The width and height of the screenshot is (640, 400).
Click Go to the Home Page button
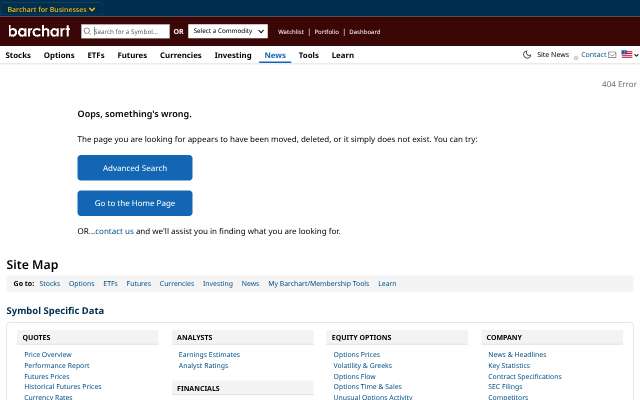pyautogui.click(x=135, y=203)
